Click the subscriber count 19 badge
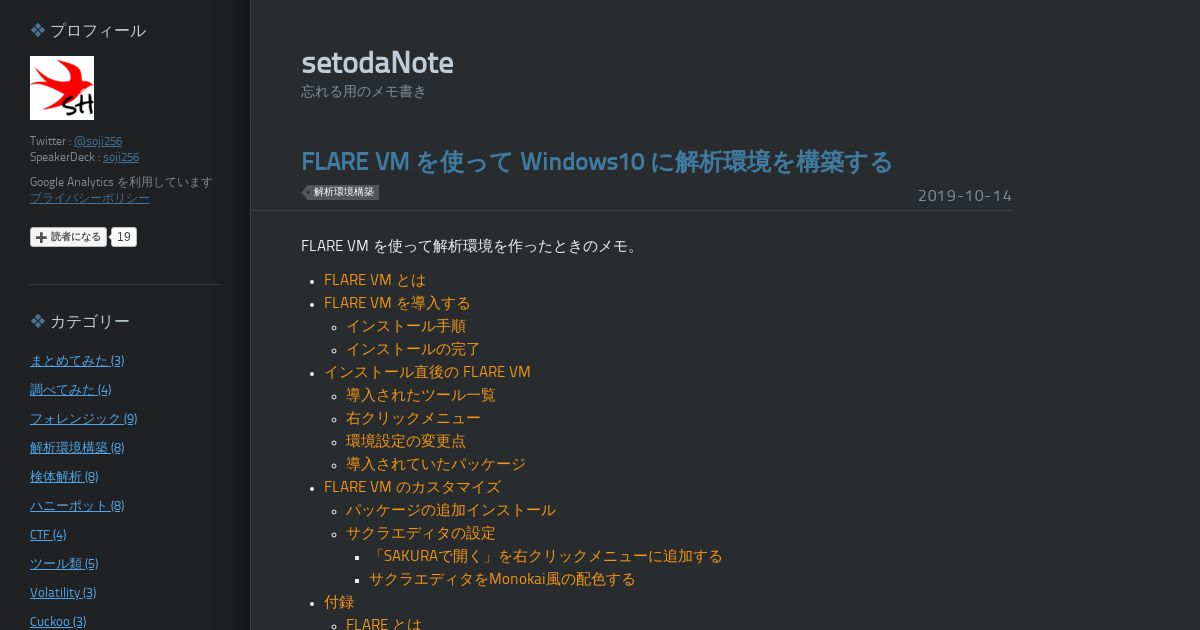Screen dimensions: 1200x630 [123, 237]
